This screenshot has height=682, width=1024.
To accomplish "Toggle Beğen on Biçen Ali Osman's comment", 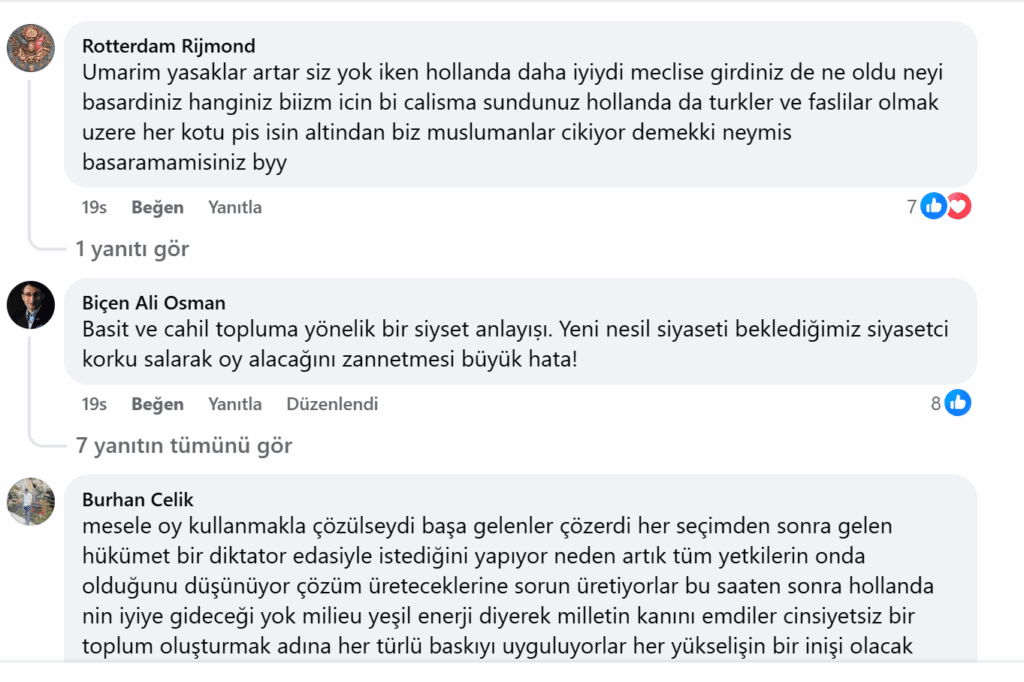I will 157,405.
